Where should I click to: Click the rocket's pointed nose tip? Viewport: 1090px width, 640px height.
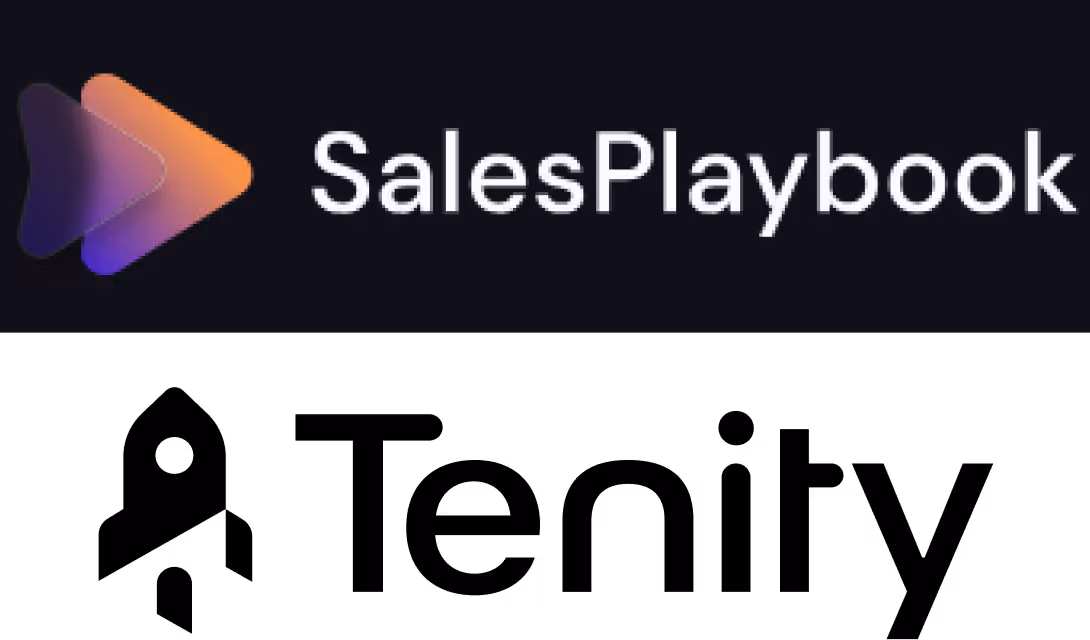174,397
